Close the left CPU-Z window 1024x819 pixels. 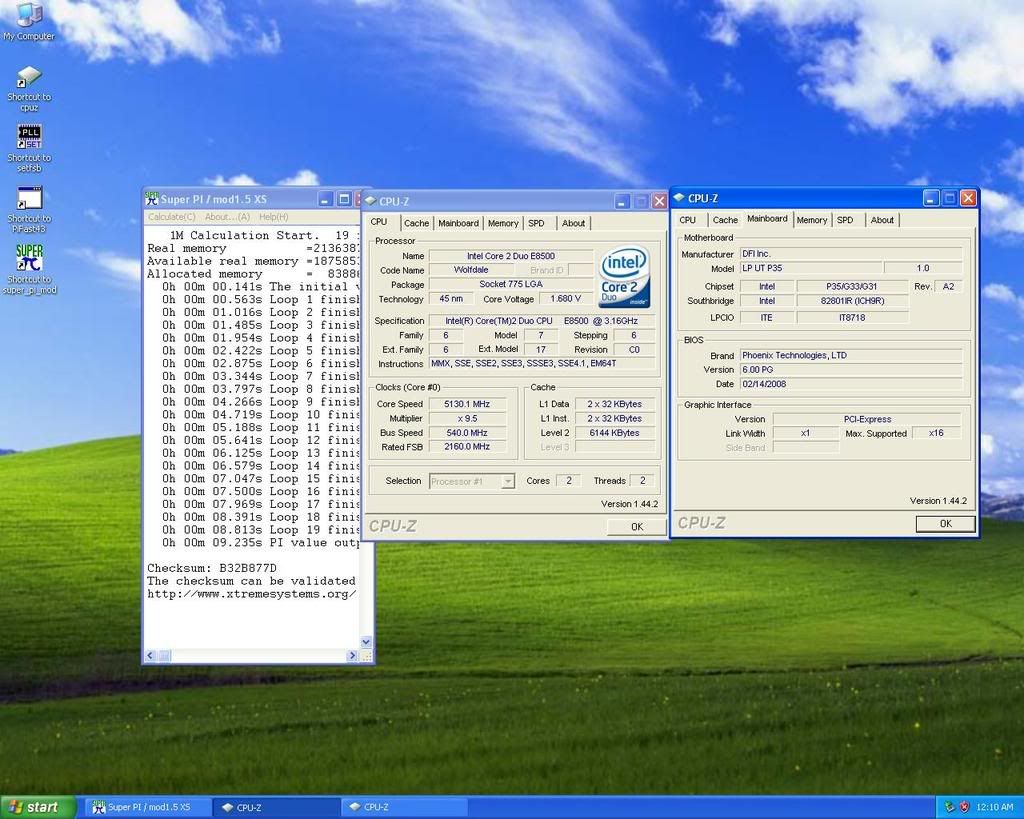point(659,201)
